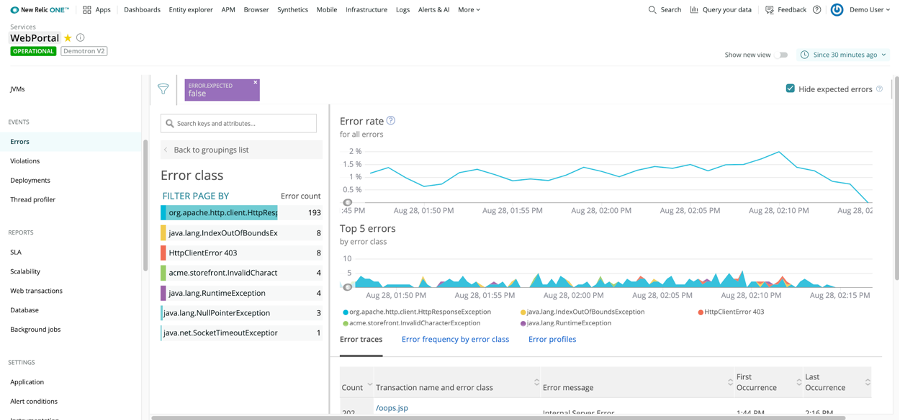Toggle HttpClientError 403 series in legend

click(x=730, y=312)
